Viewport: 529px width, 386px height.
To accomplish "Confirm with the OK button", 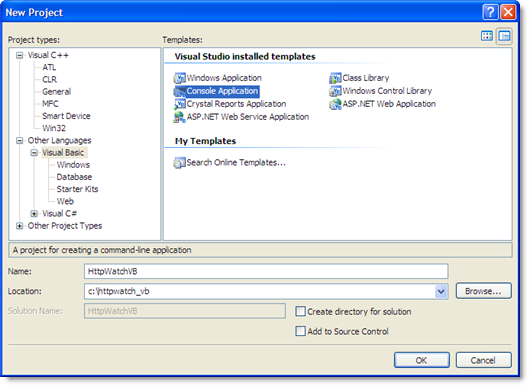I will (422, 360).
